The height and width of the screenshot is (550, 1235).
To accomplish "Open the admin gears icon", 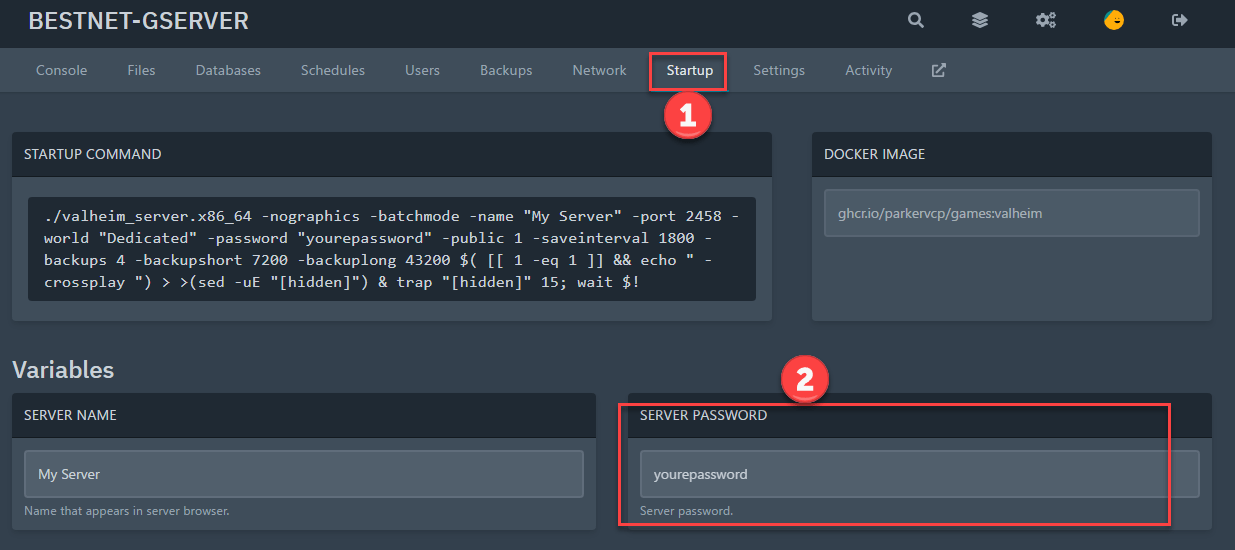I will coord(1046,20).
